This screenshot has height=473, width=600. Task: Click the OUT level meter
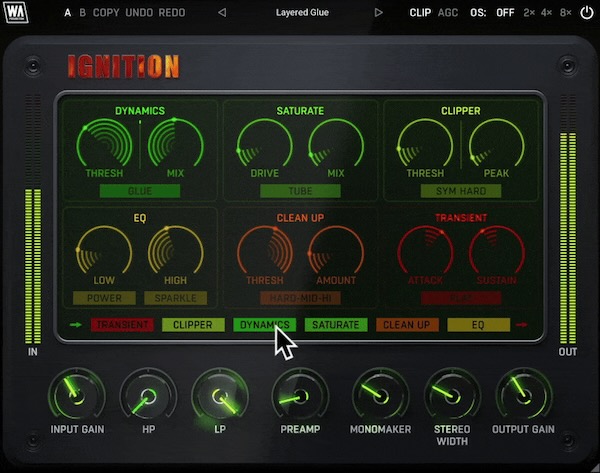point(568,219)
